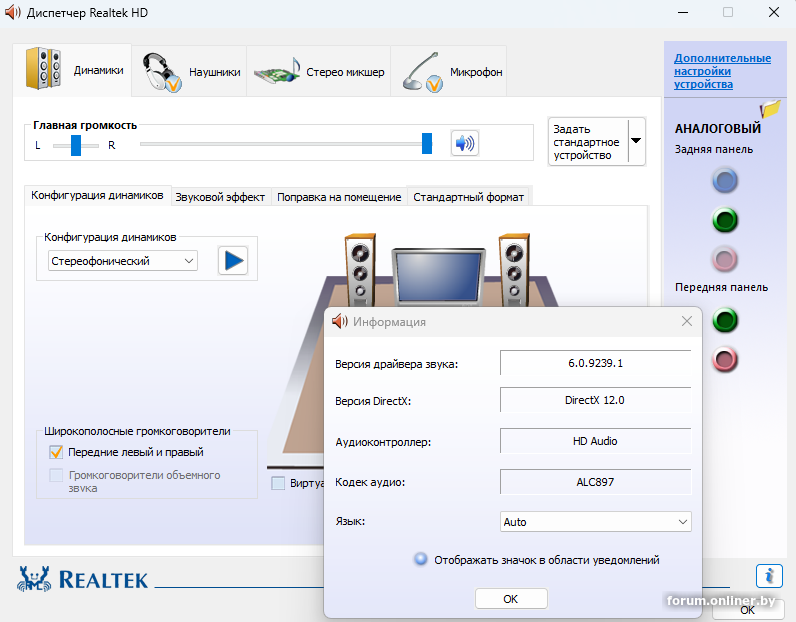Click the DirectX 12.0 version field
The width and height of the screenshot is (796, 622).
(x=595, y=400)
